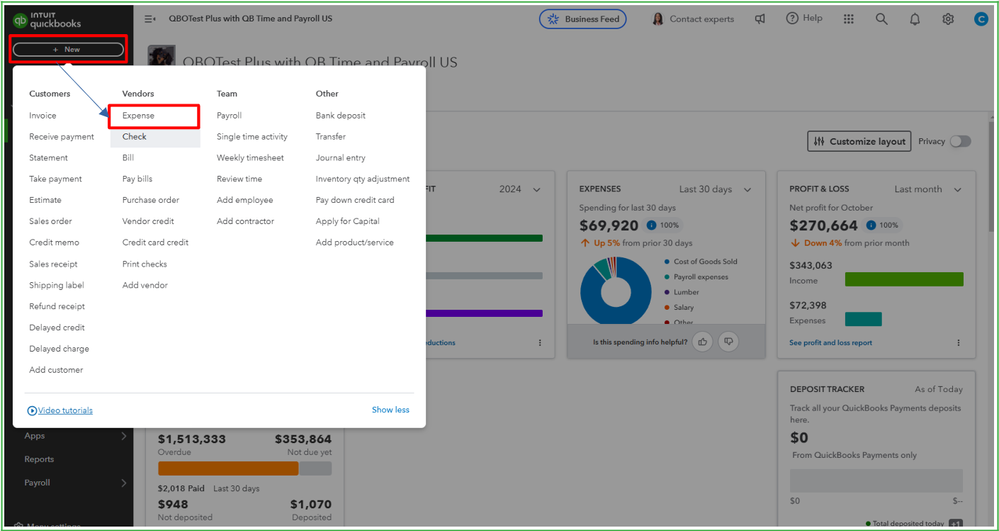
Task: Click the expenses donut chart
Action: (615, 293)
